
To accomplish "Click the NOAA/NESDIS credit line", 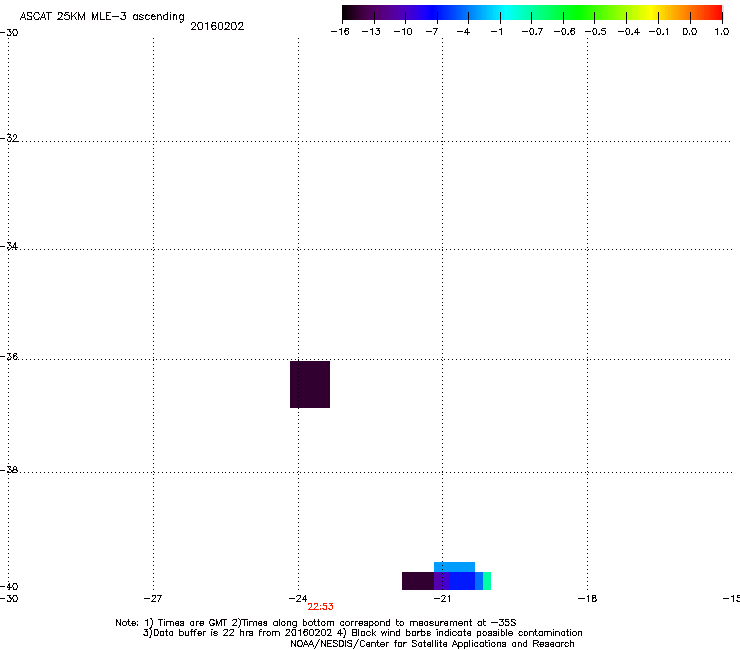I will pyautogui.click(x=432, y=644).
